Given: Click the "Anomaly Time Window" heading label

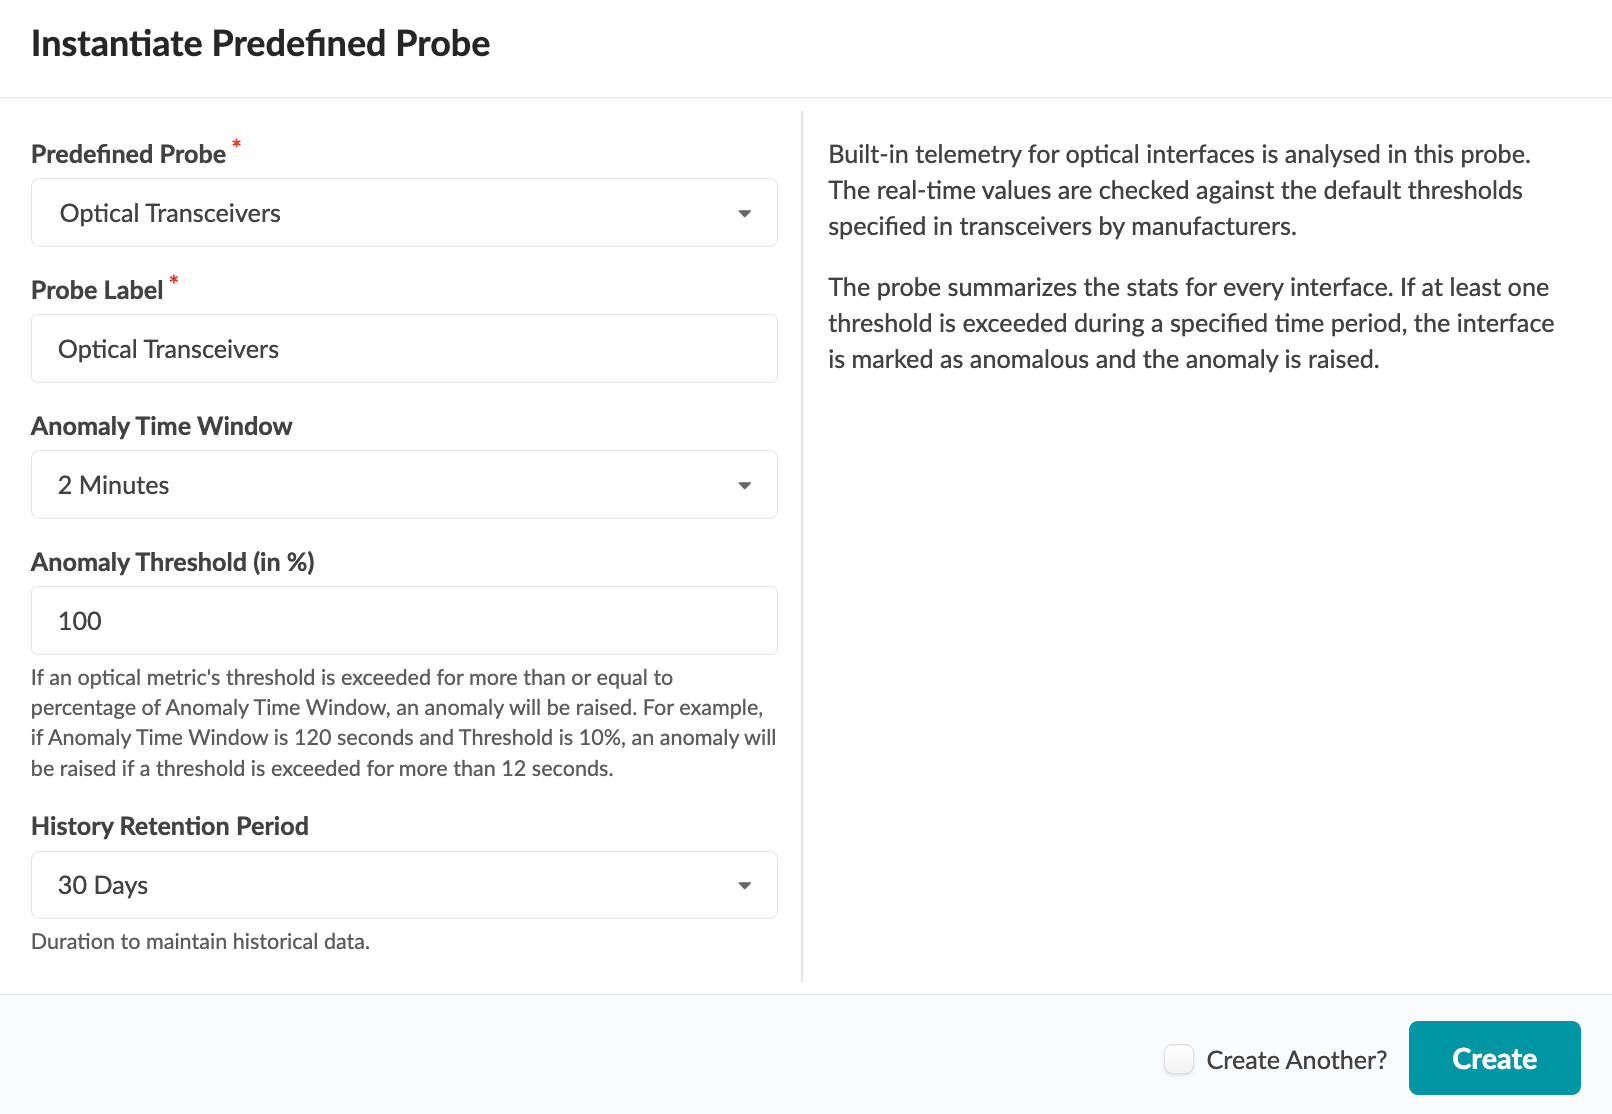Looking at the screenshot, I should 161,426.
